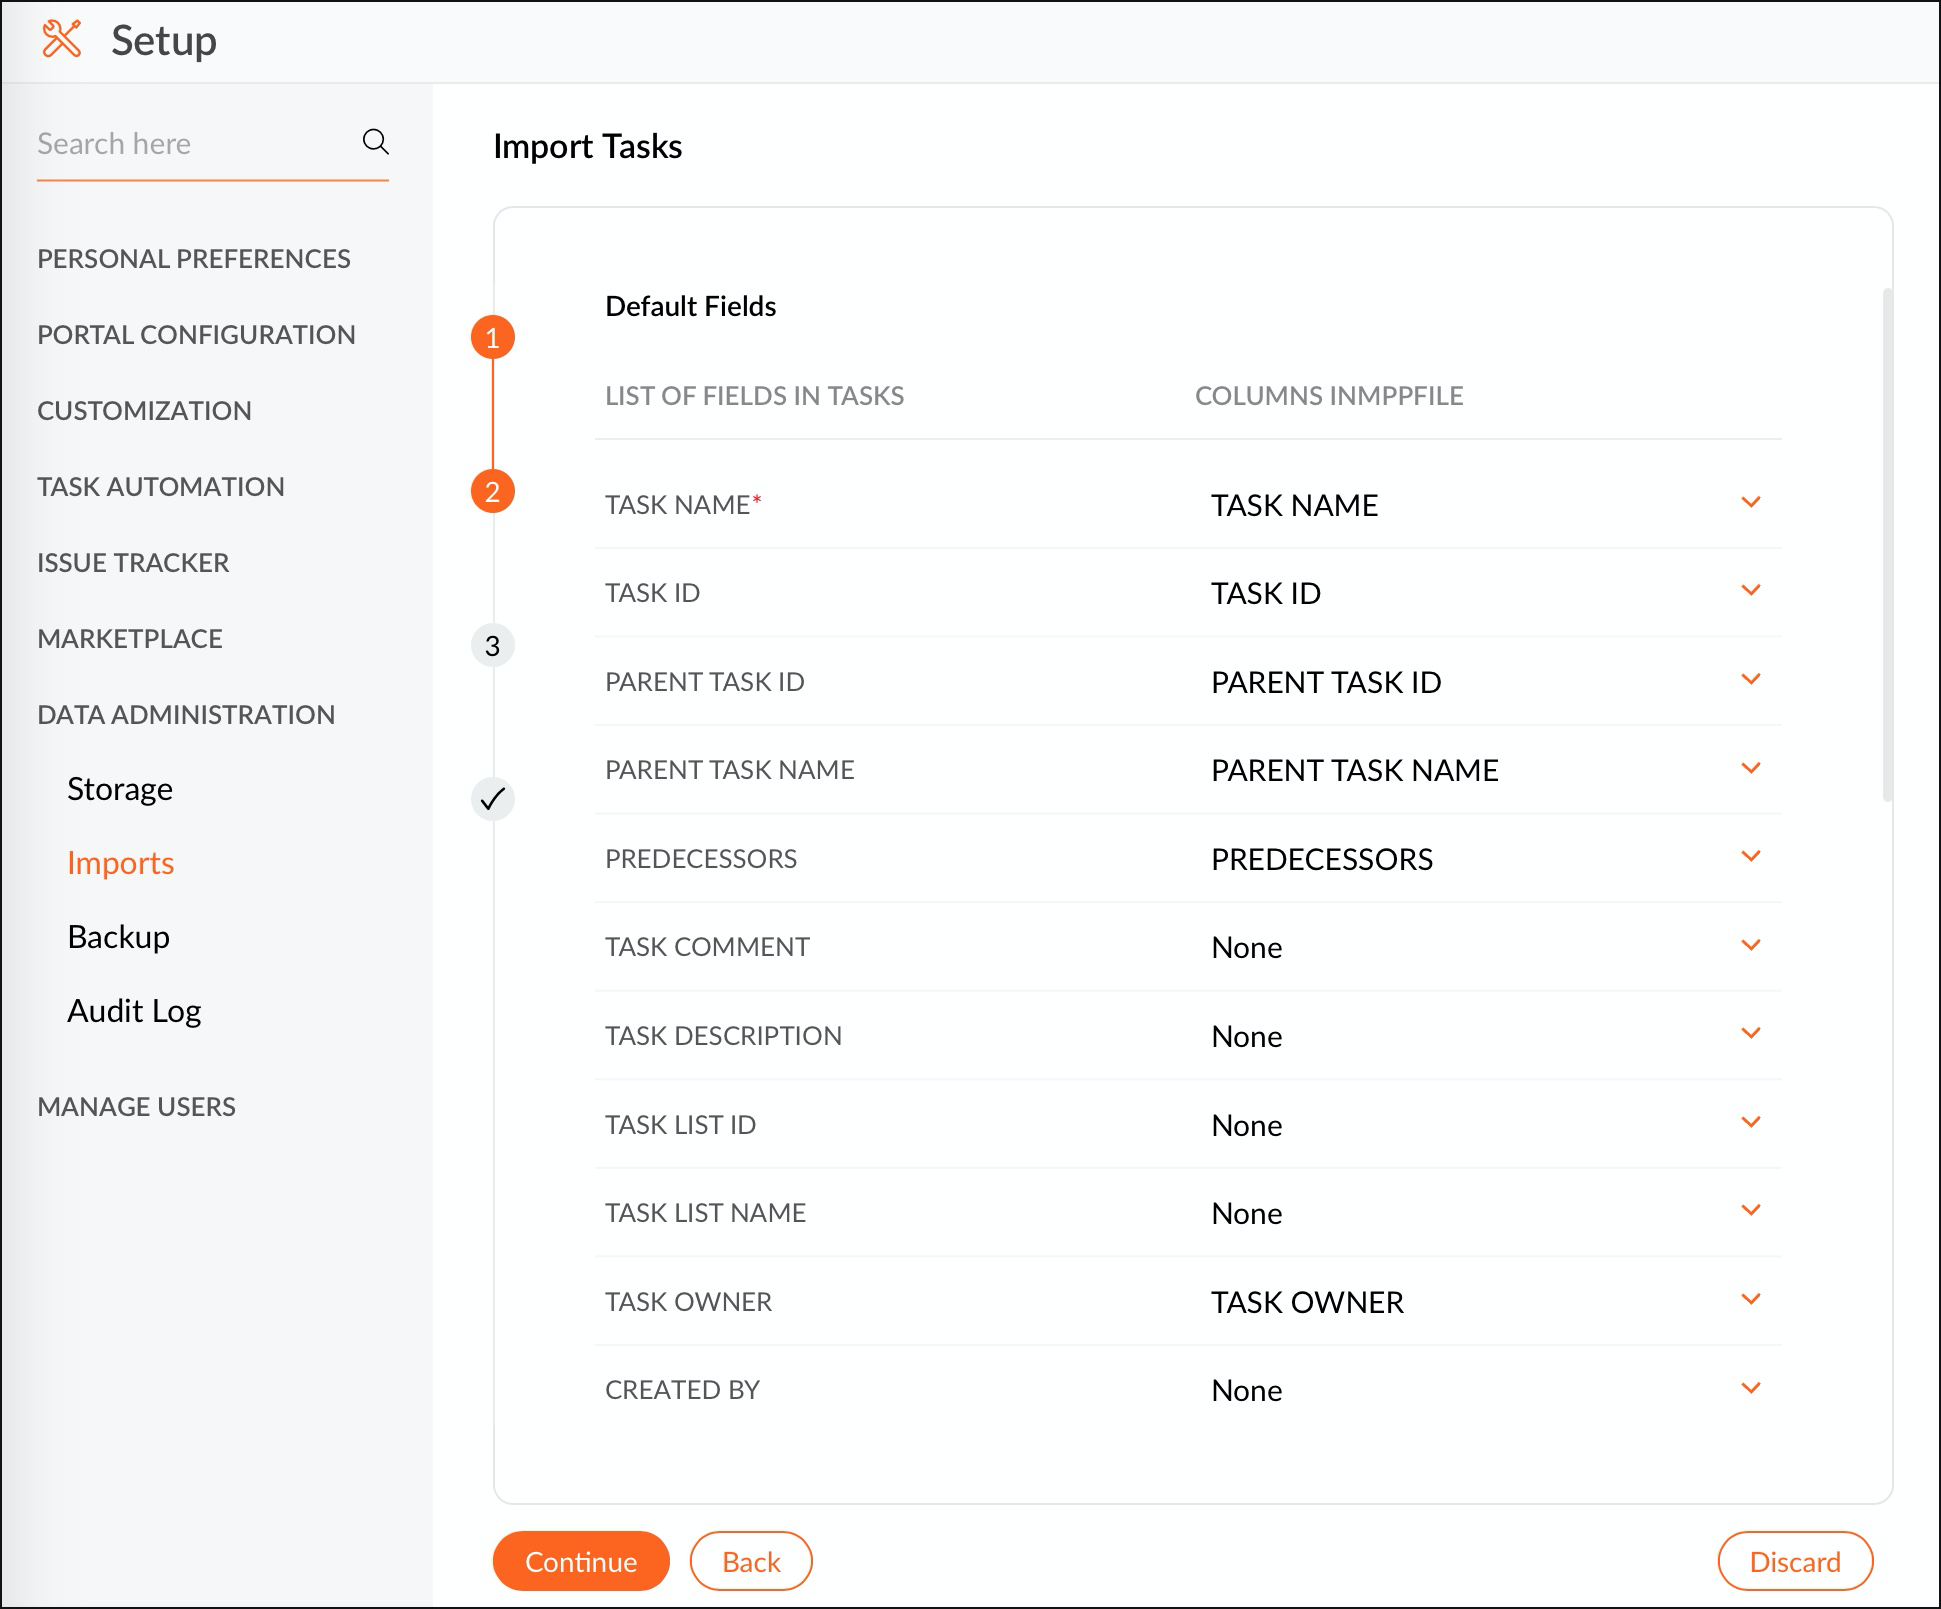Click the search magnifier icon
1941x1609 pixels.
click(x=375, y=142)
